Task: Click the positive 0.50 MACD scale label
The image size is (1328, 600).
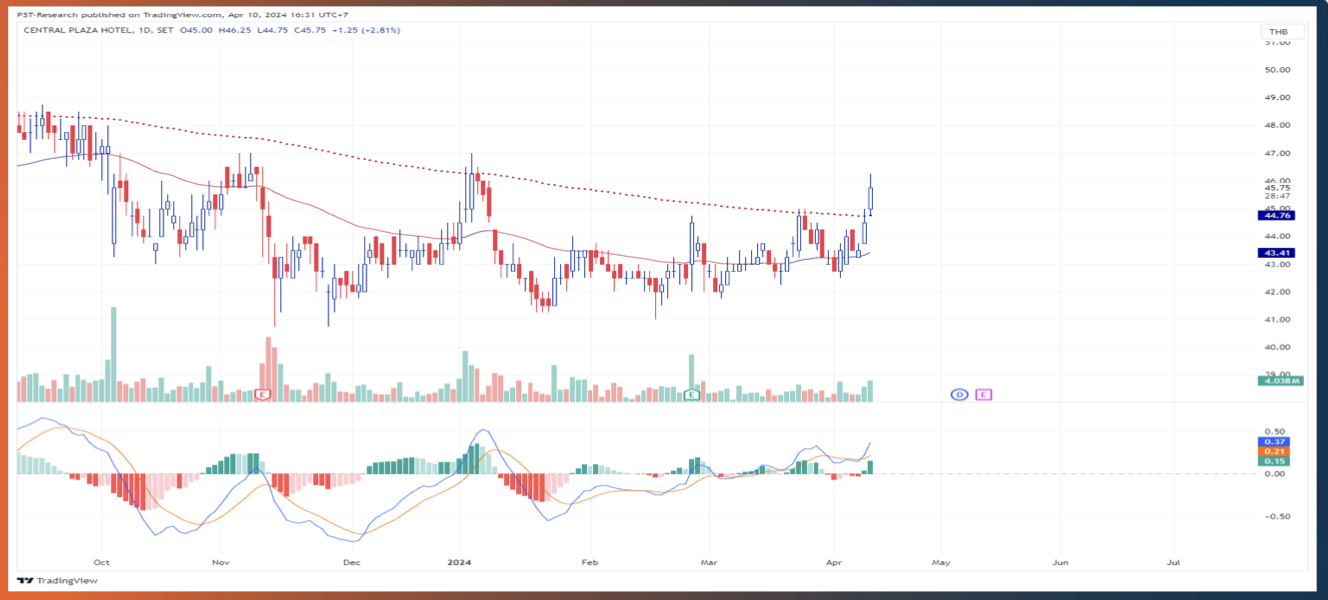Action: pos(1276,431)
